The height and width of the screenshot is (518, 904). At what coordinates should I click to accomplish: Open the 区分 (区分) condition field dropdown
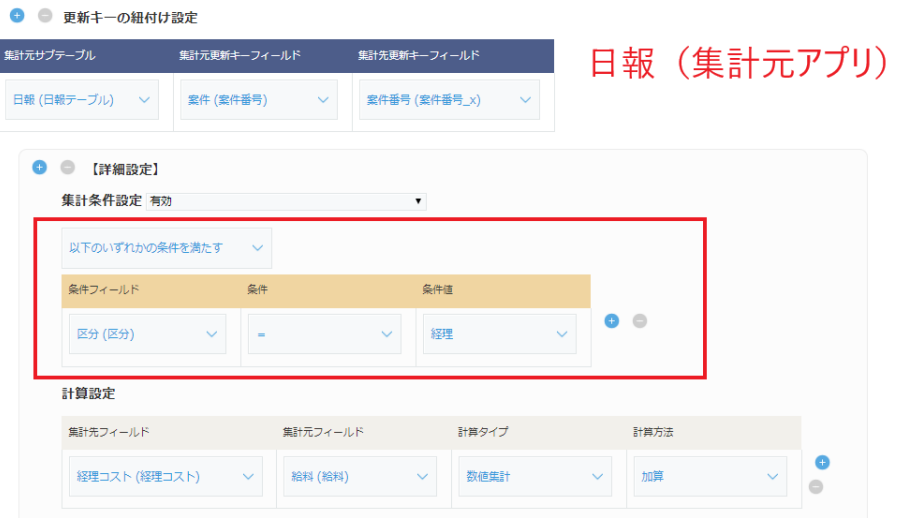[148, 334]
